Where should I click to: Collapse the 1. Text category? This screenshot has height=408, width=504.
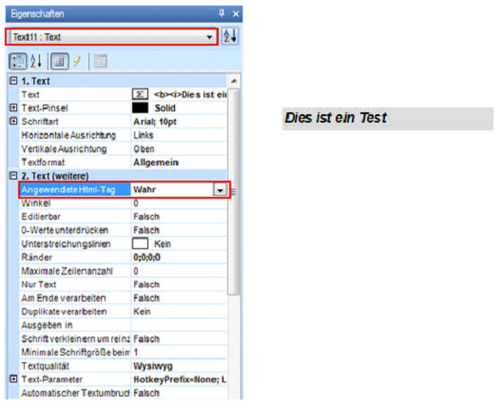[13, 81]
